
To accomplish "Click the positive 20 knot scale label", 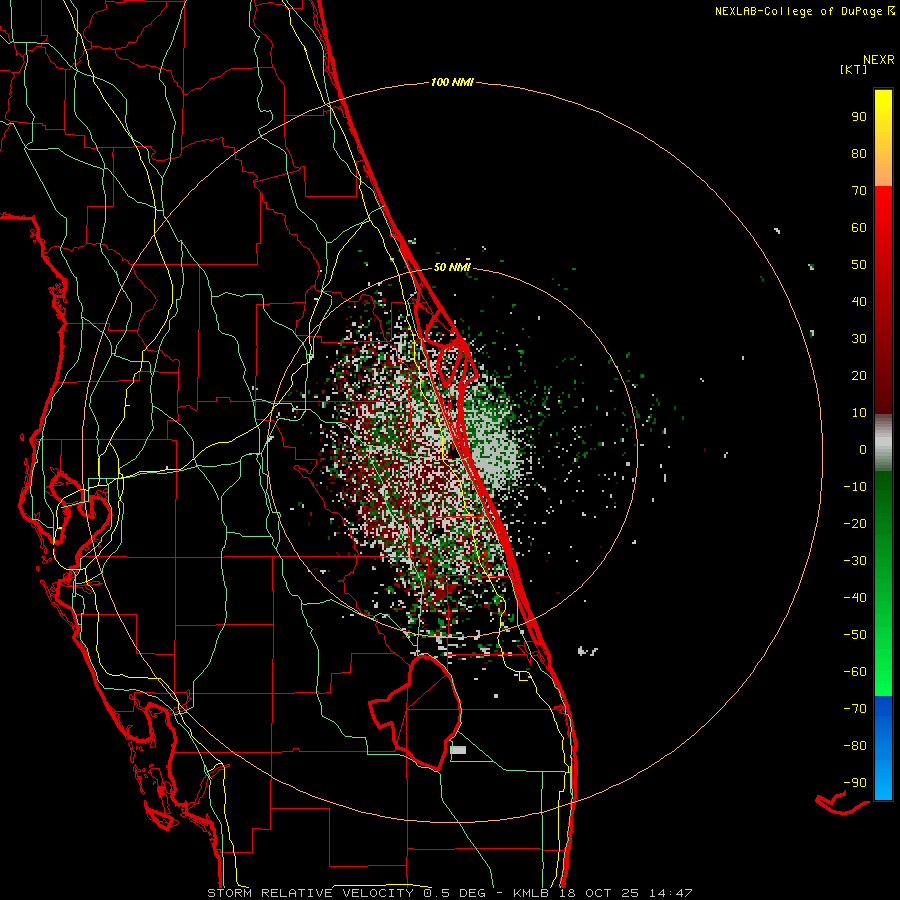I will click(x=859, y=375).
